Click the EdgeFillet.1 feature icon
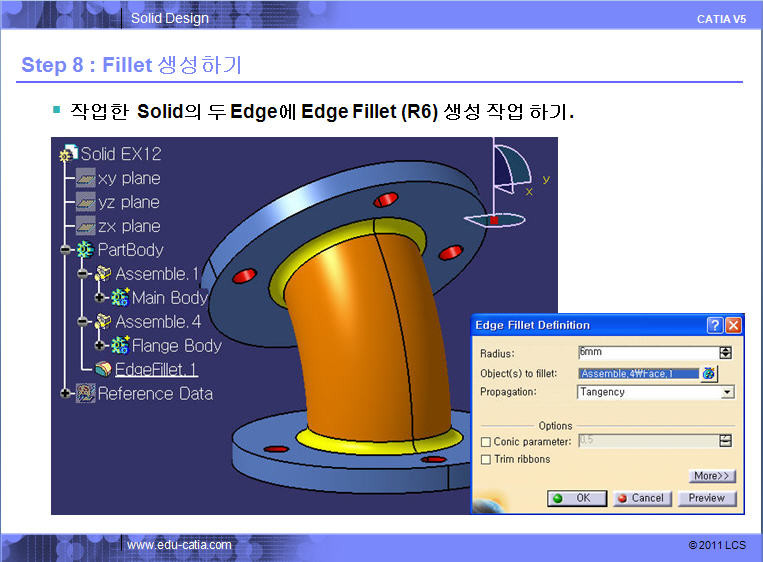This screenshot has width=763, height=562. pyautogui.click(x=103, y=370)
